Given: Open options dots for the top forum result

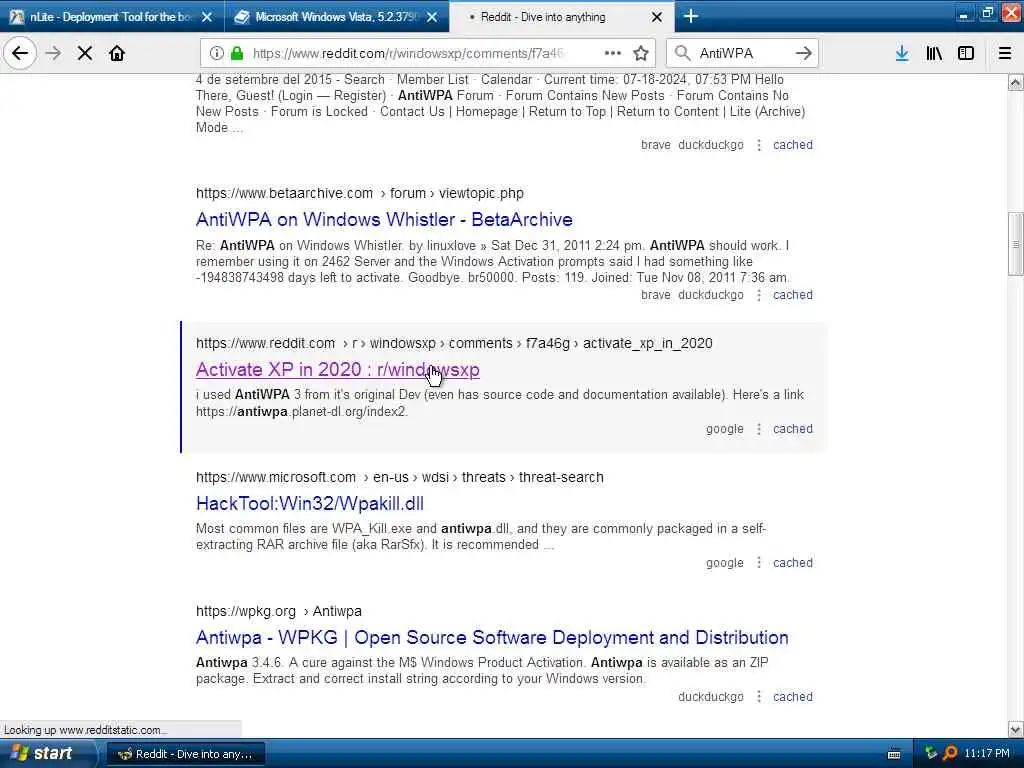Looking at the screenshot, I should click(759, 145).
